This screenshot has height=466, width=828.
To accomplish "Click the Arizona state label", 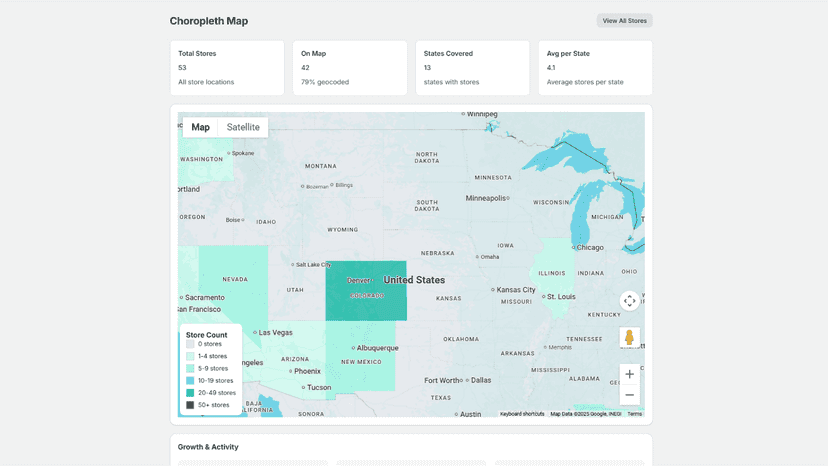I will 295,359.
